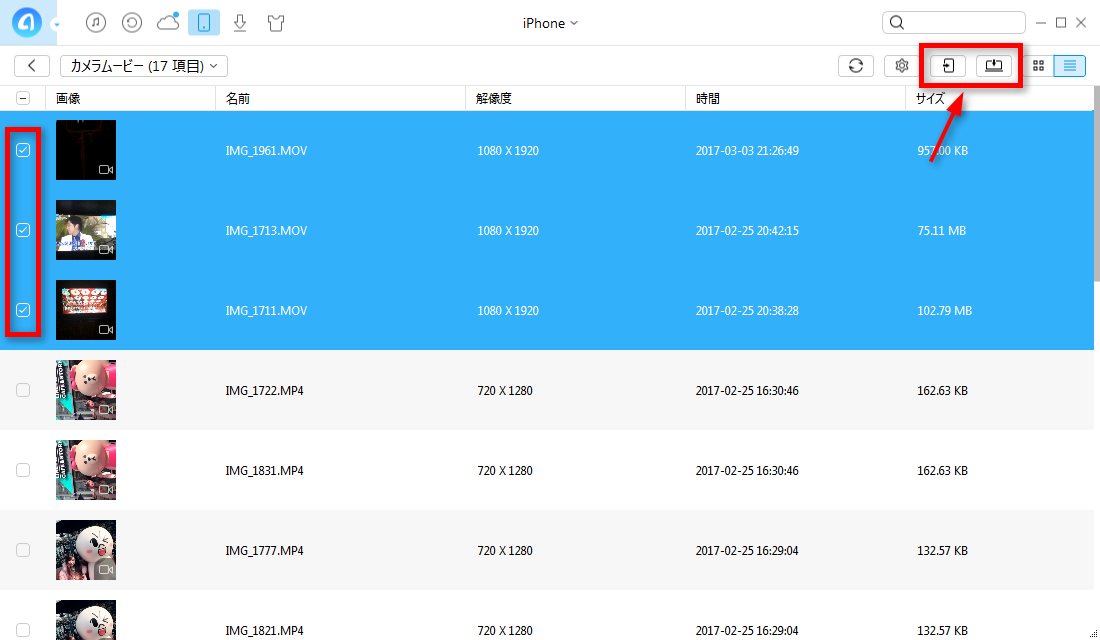Viewport: 1100px width, 640px height.
Task: Check the IMG_1722.MP4 checkbox
Action: pyautogui.click(x=23, y=390)
